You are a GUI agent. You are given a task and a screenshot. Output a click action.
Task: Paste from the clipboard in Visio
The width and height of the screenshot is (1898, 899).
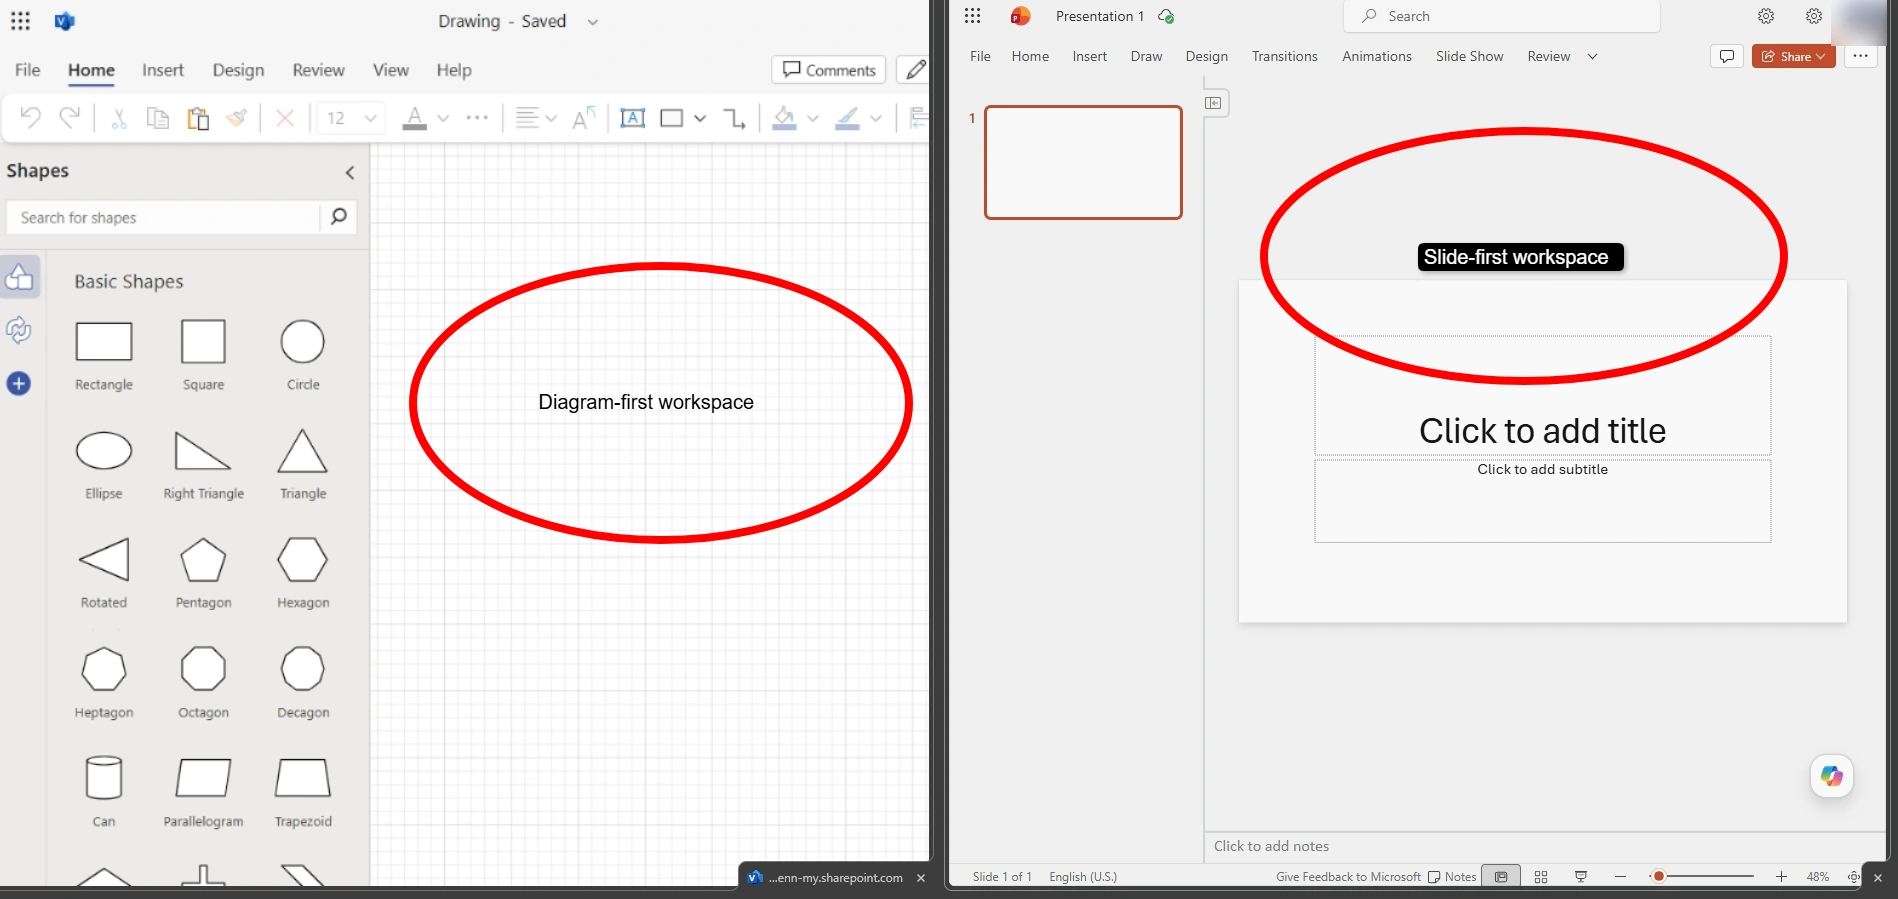pyautogui.click(x=198, y=119)
